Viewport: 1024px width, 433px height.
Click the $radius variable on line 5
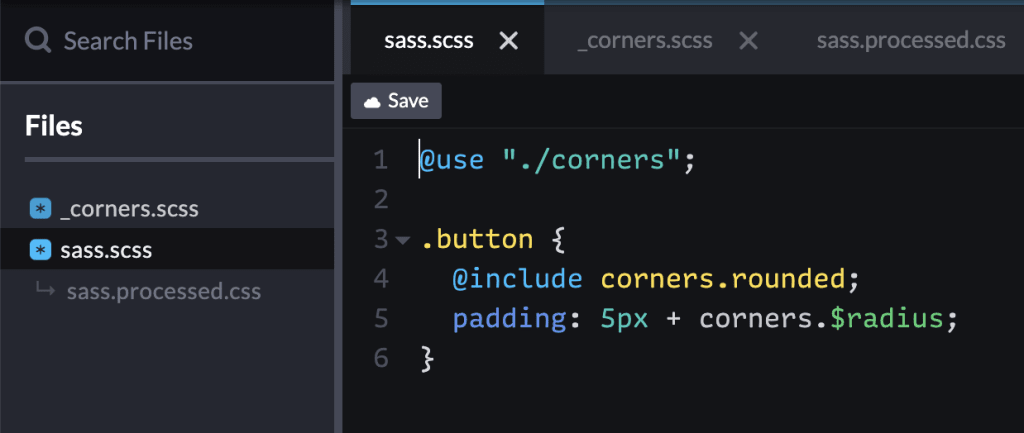click(888, 319)
